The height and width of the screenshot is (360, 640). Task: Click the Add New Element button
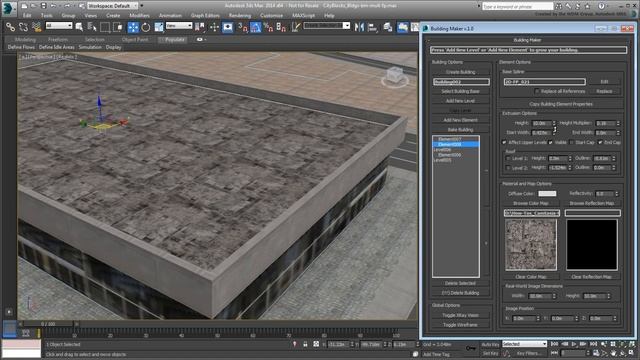pyautogui.click(x=460, y=120)
